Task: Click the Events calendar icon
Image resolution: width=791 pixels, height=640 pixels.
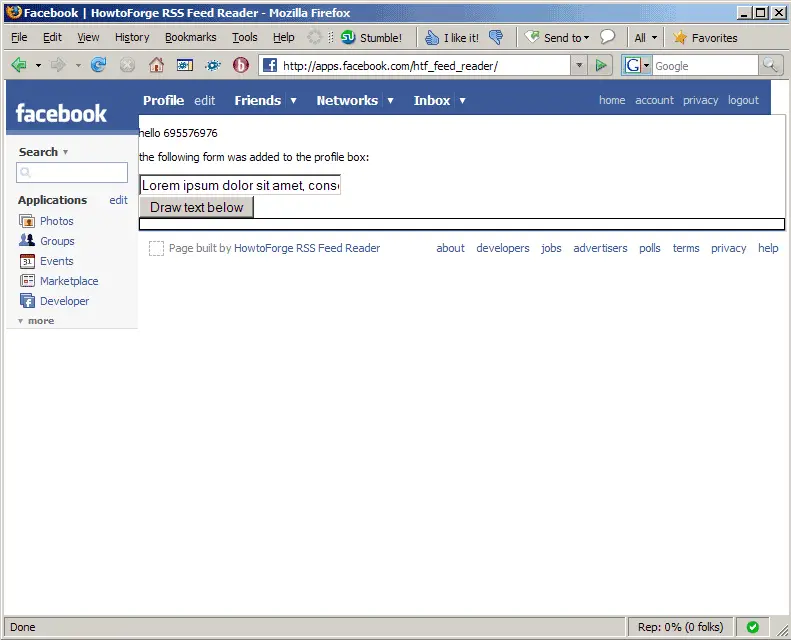Action: tap(27, 261)
